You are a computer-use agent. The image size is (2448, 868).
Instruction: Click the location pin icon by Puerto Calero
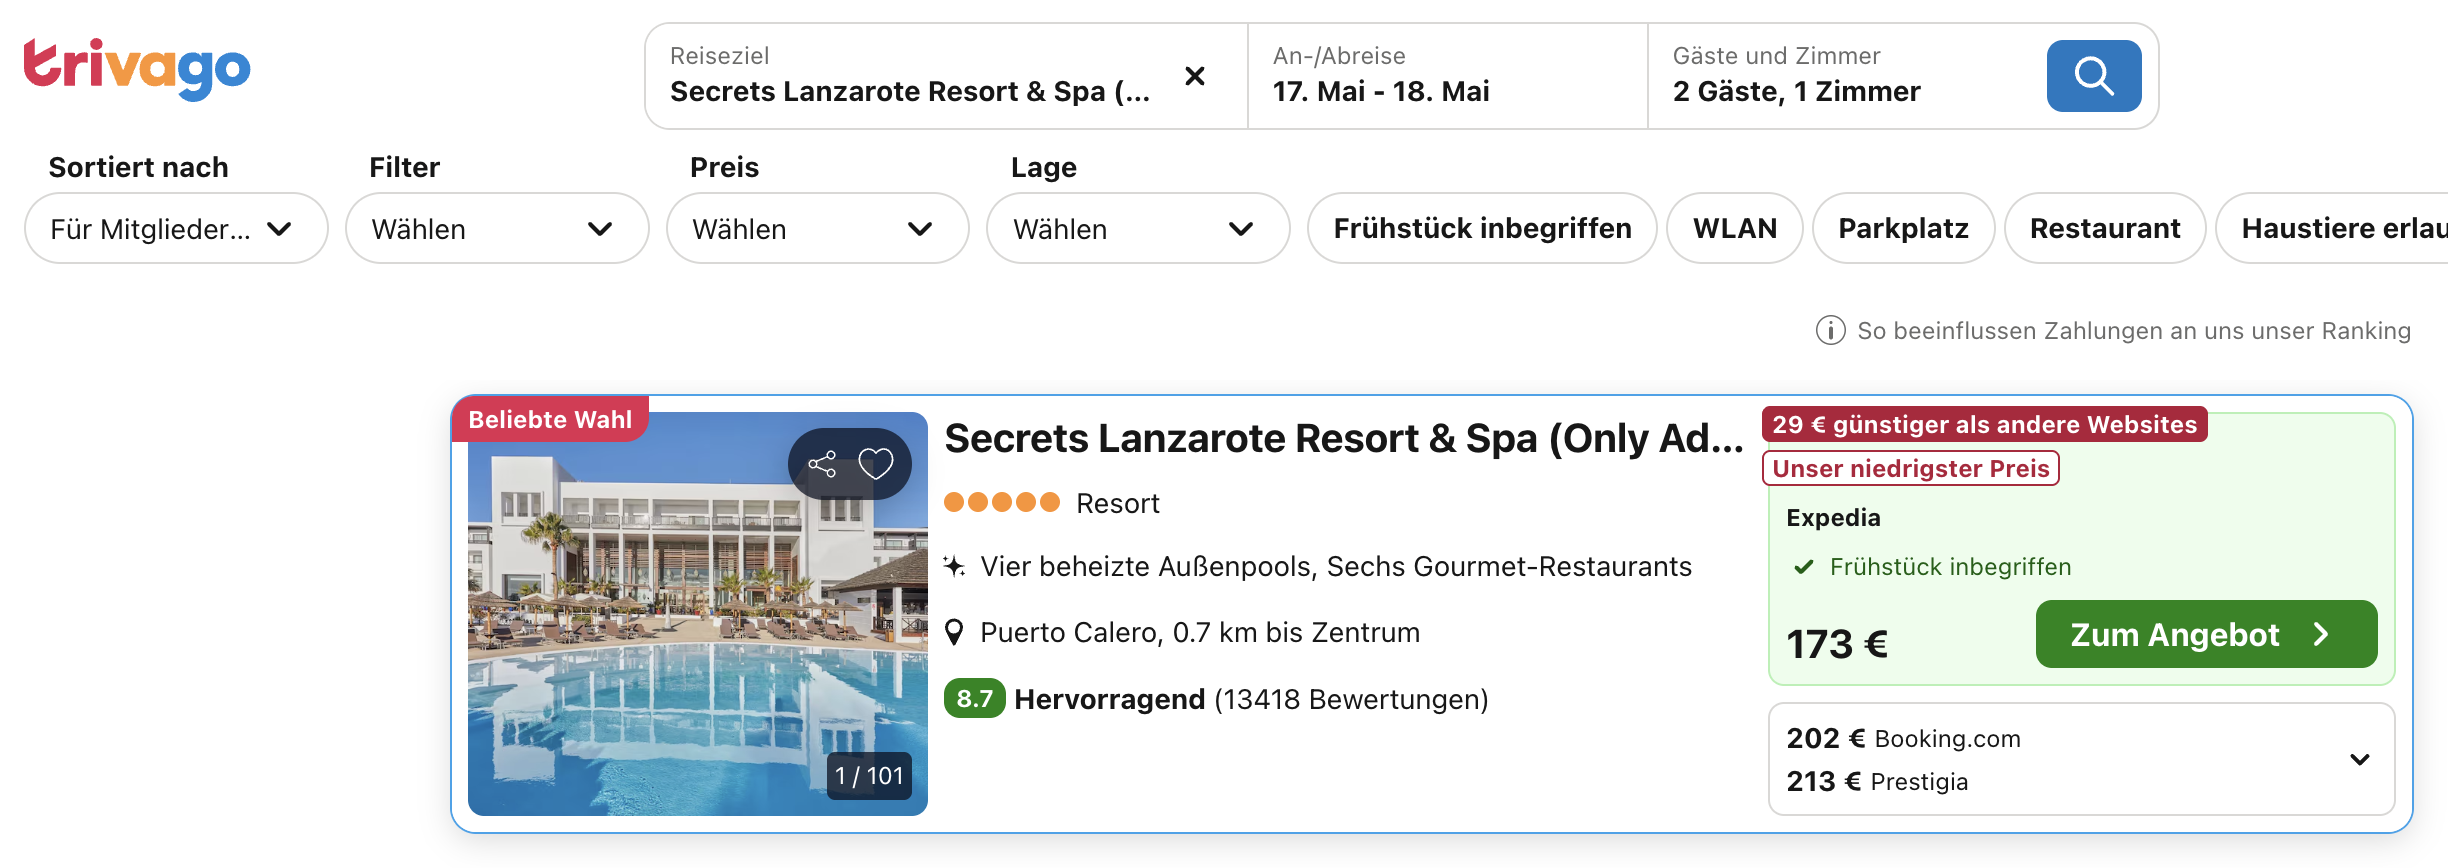(955, 632)
